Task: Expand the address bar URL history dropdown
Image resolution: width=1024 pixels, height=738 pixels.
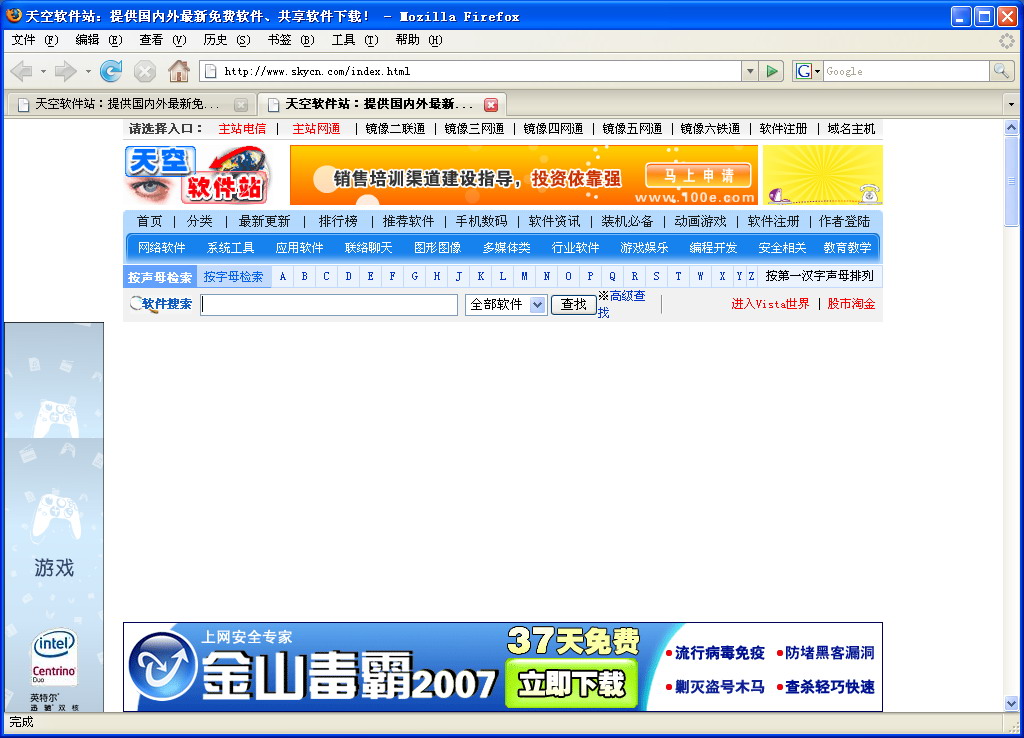Action: (x=750, y=71)
